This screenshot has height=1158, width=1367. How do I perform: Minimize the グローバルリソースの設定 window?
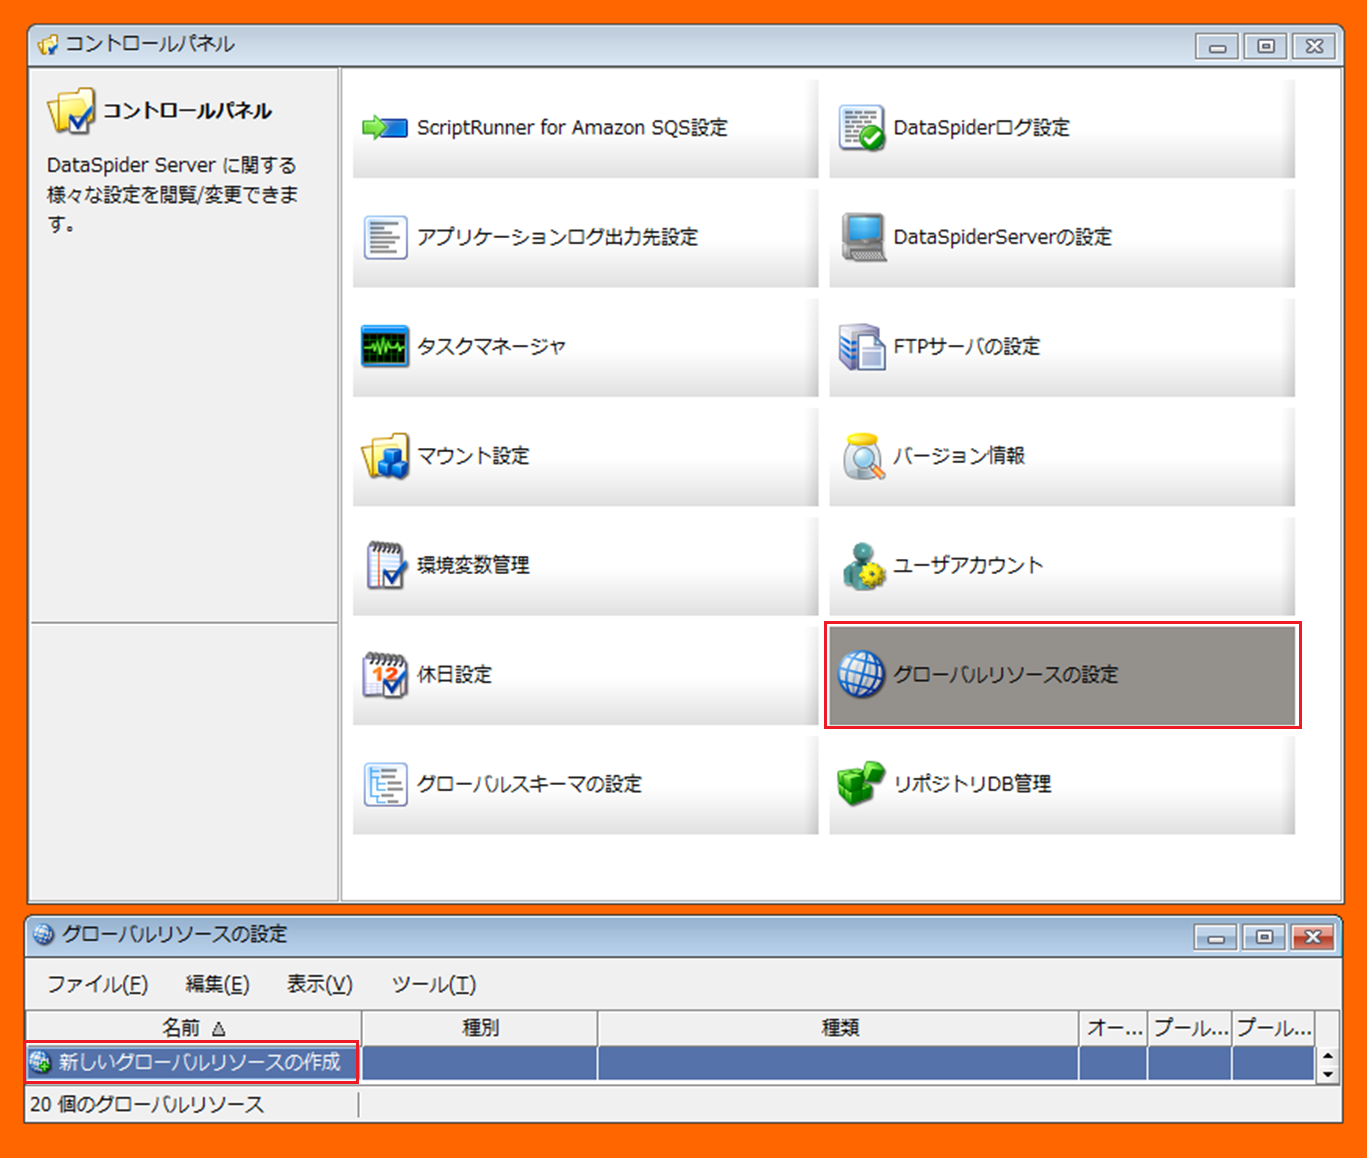tap(1216, 937)
